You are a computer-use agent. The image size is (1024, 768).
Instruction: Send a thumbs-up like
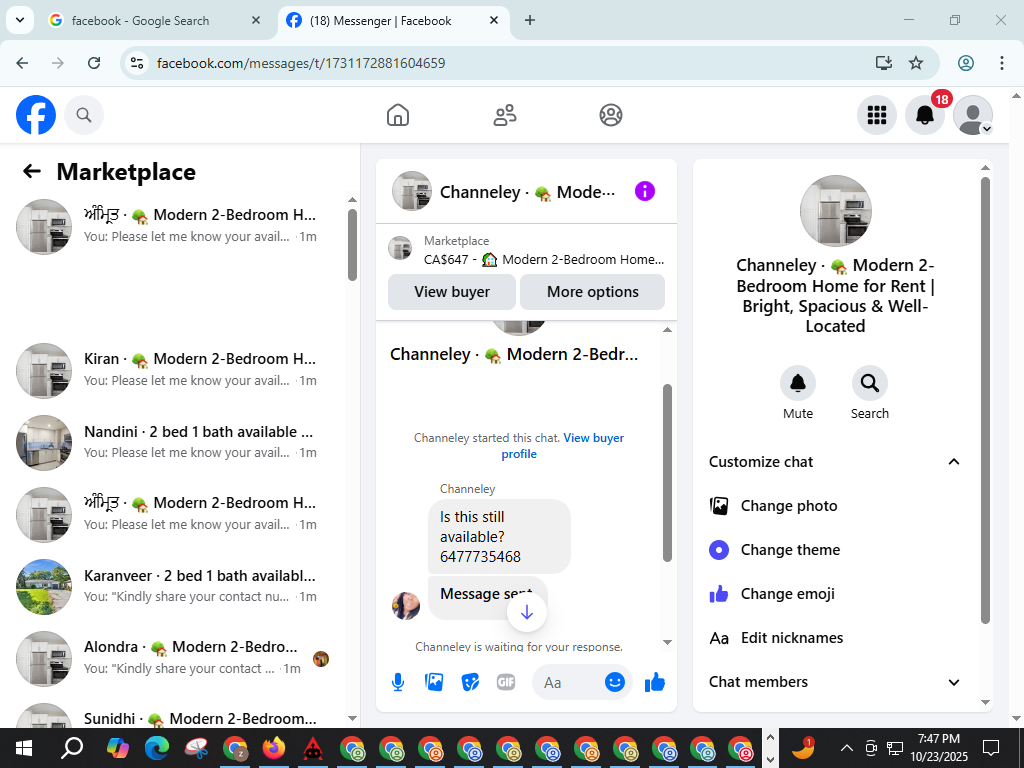(x=654, y=682)
